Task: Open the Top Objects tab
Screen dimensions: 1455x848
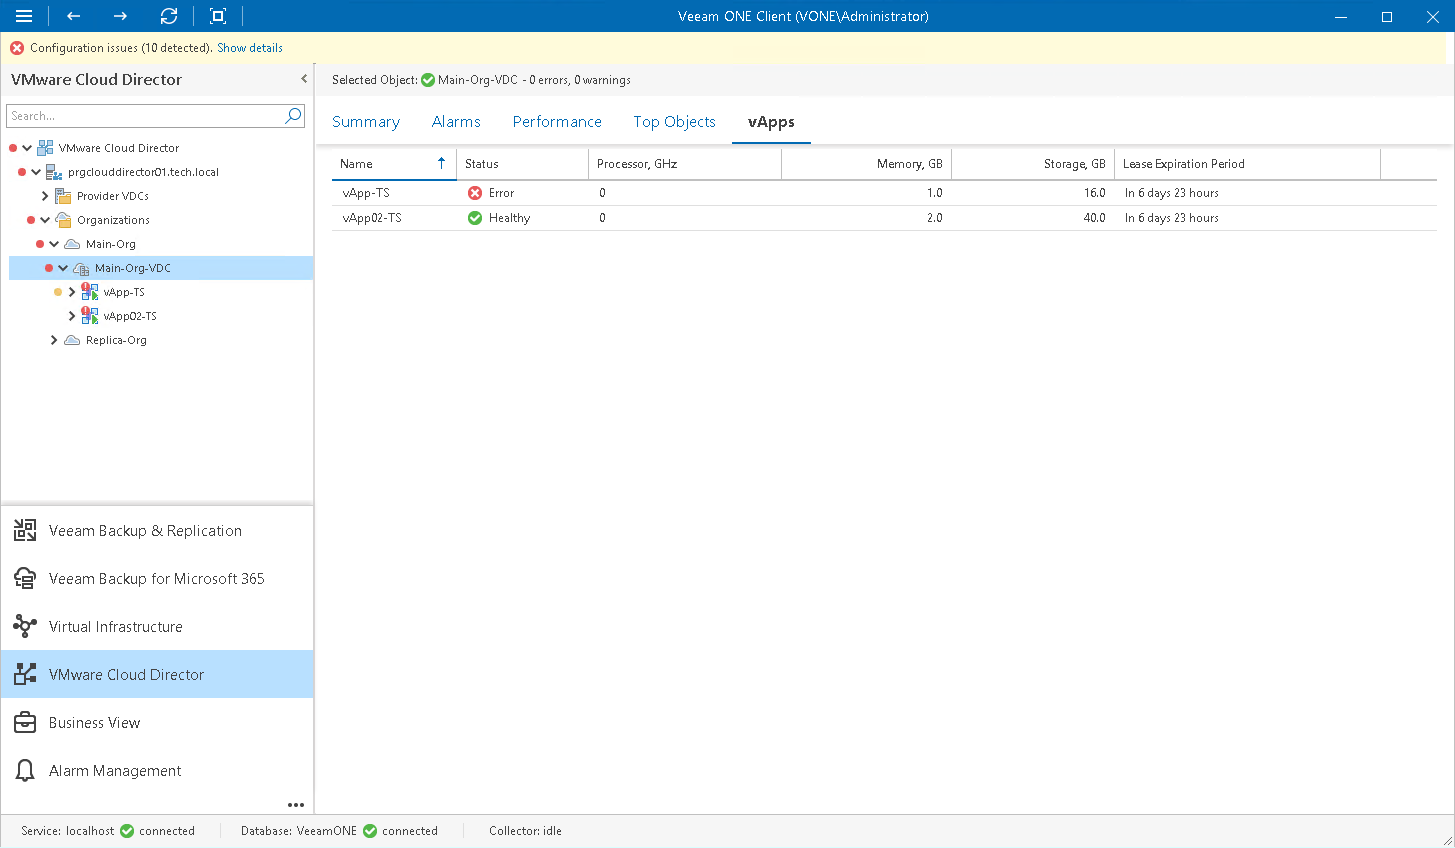Action: [674, 122]
